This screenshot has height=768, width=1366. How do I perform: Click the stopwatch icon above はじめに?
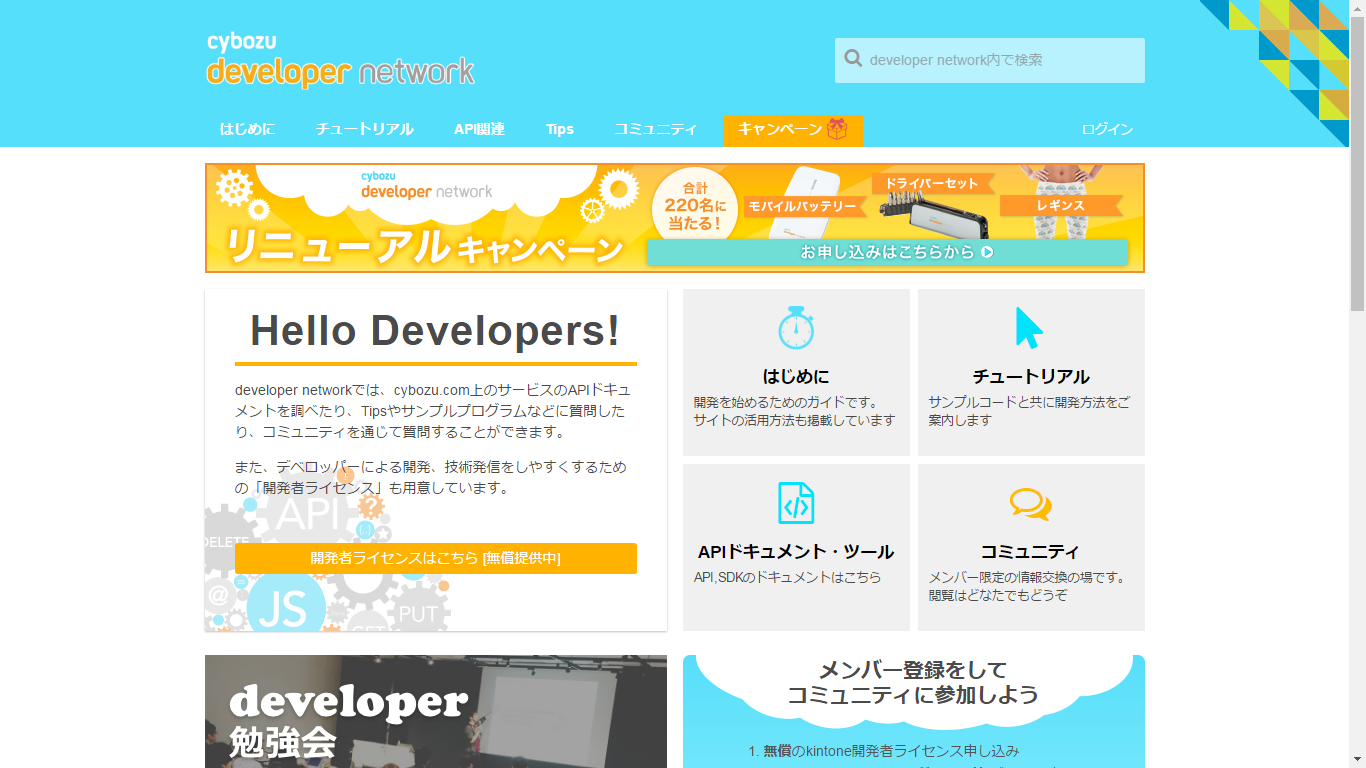click(796, 327)
